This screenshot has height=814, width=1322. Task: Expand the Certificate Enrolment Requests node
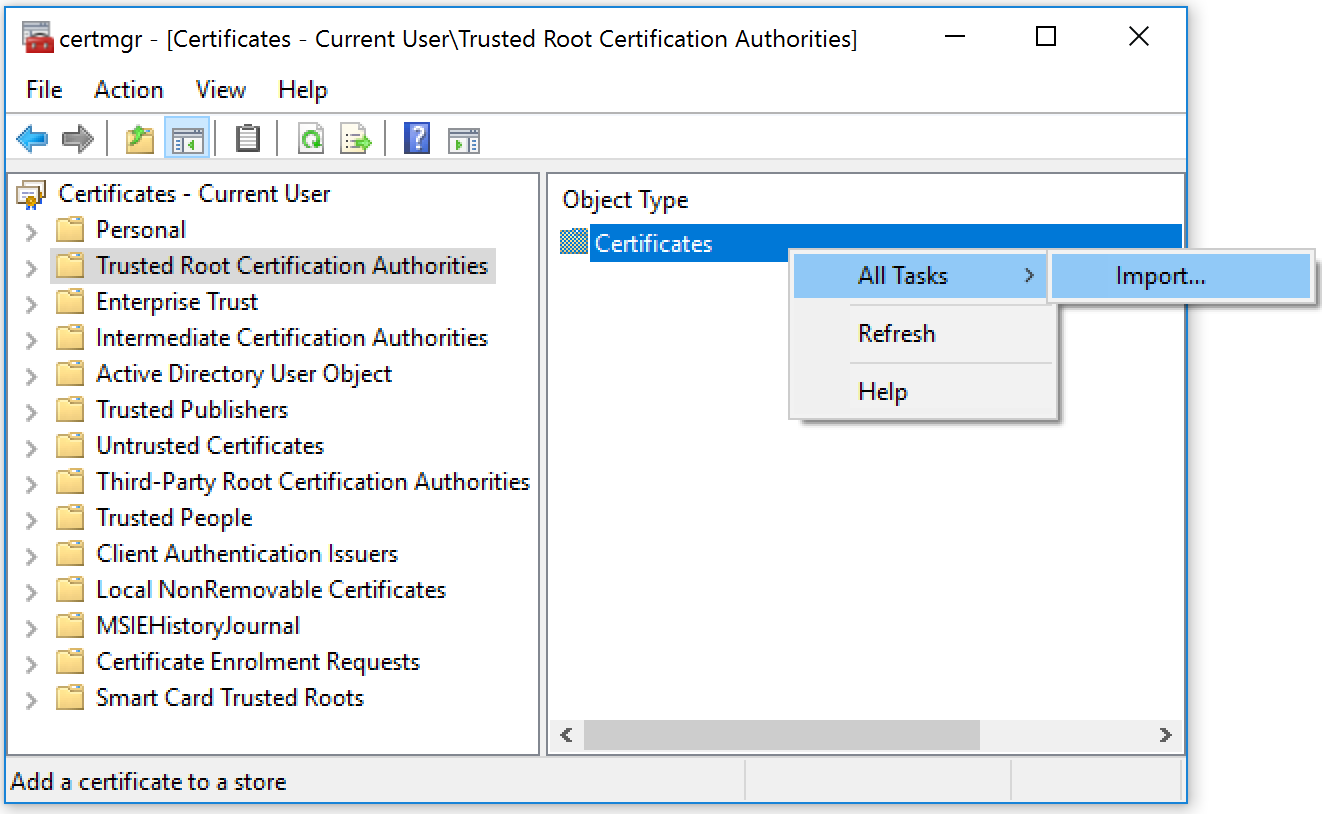coord(31,664)
